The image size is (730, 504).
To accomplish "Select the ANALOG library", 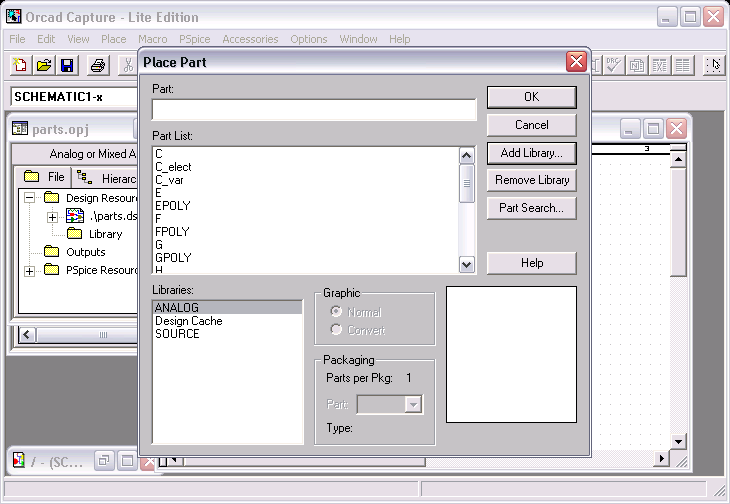I will click(x=227, y=307).
